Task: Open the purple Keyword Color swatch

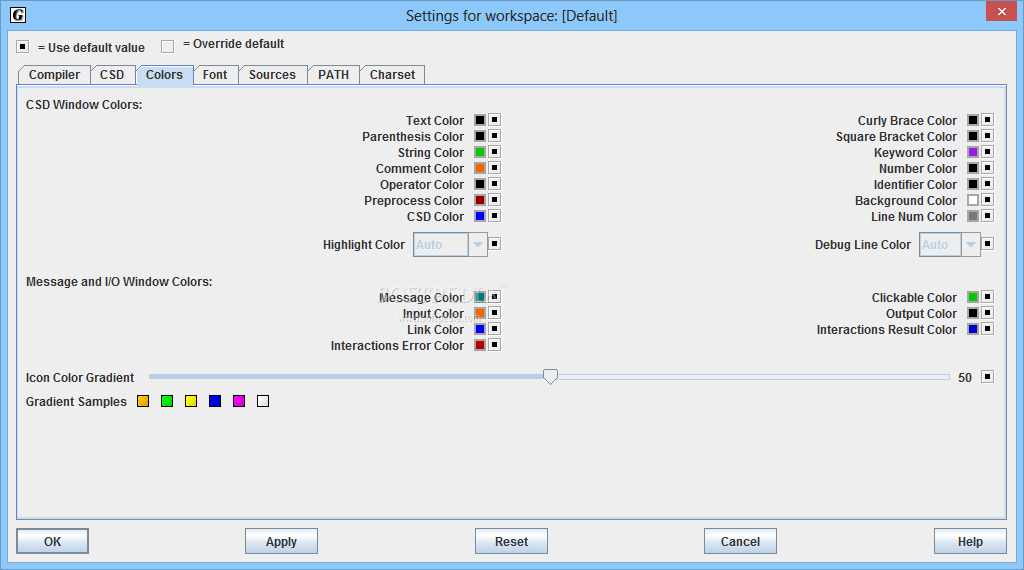Action: click(x=973, y=152)
